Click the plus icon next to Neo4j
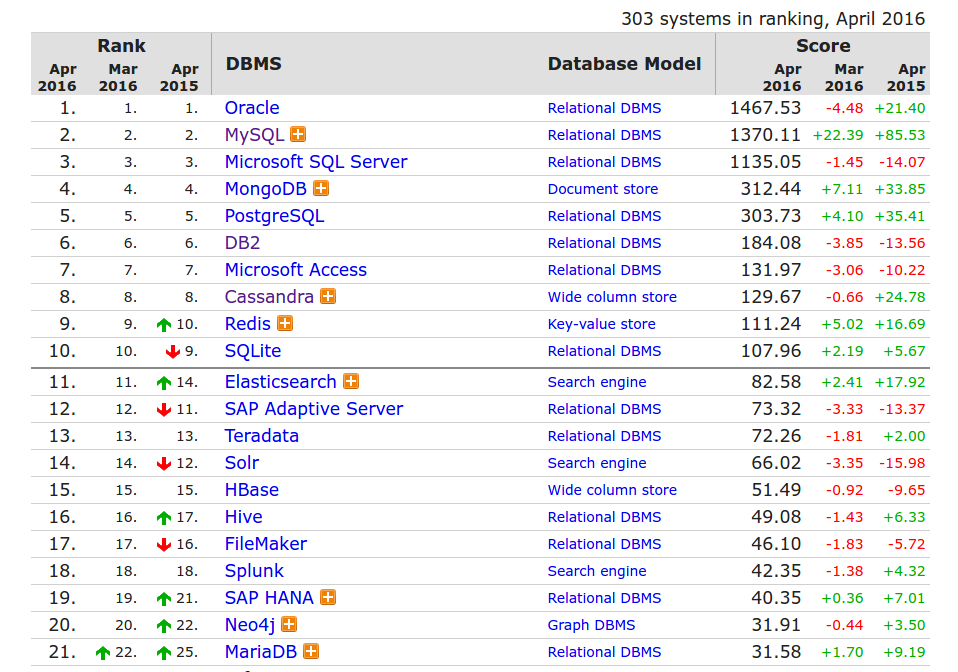 coord(289,624)
